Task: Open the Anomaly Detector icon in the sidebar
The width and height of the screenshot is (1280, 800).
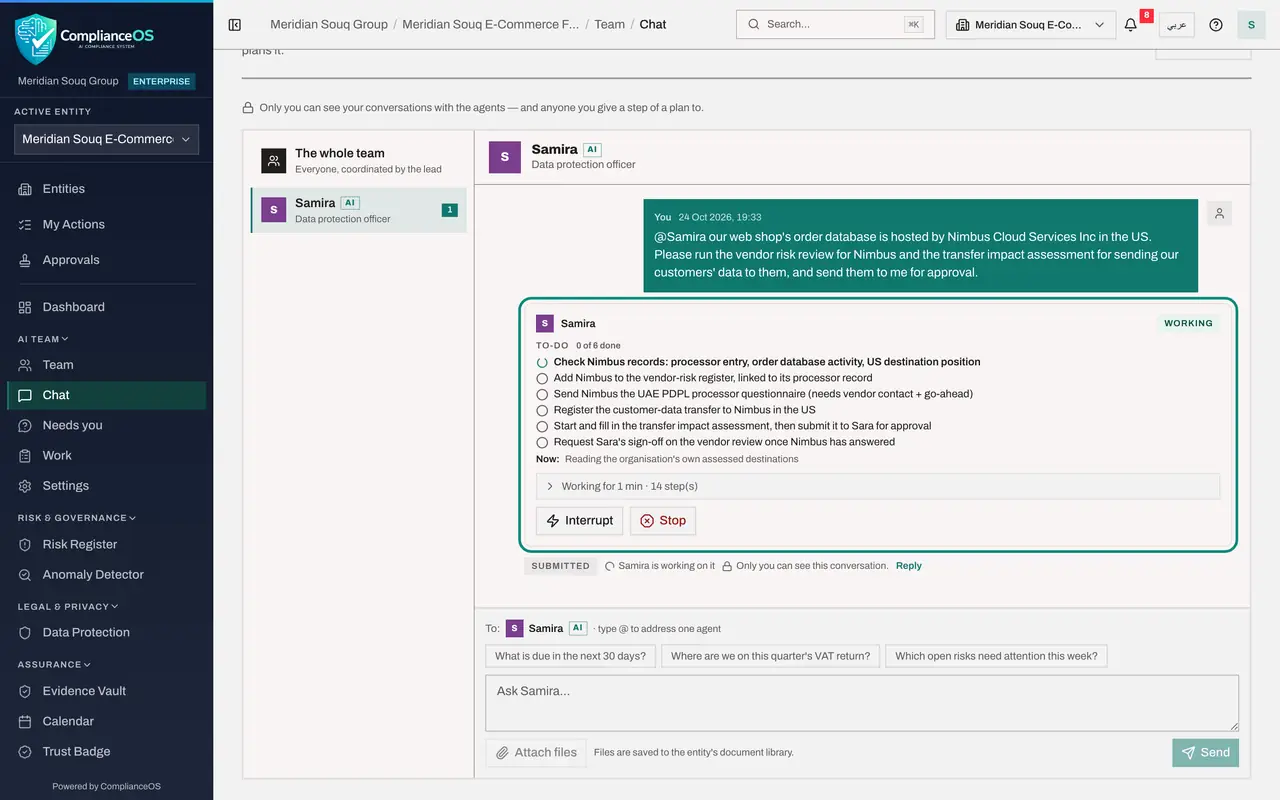Action: (x=26, y=575)
